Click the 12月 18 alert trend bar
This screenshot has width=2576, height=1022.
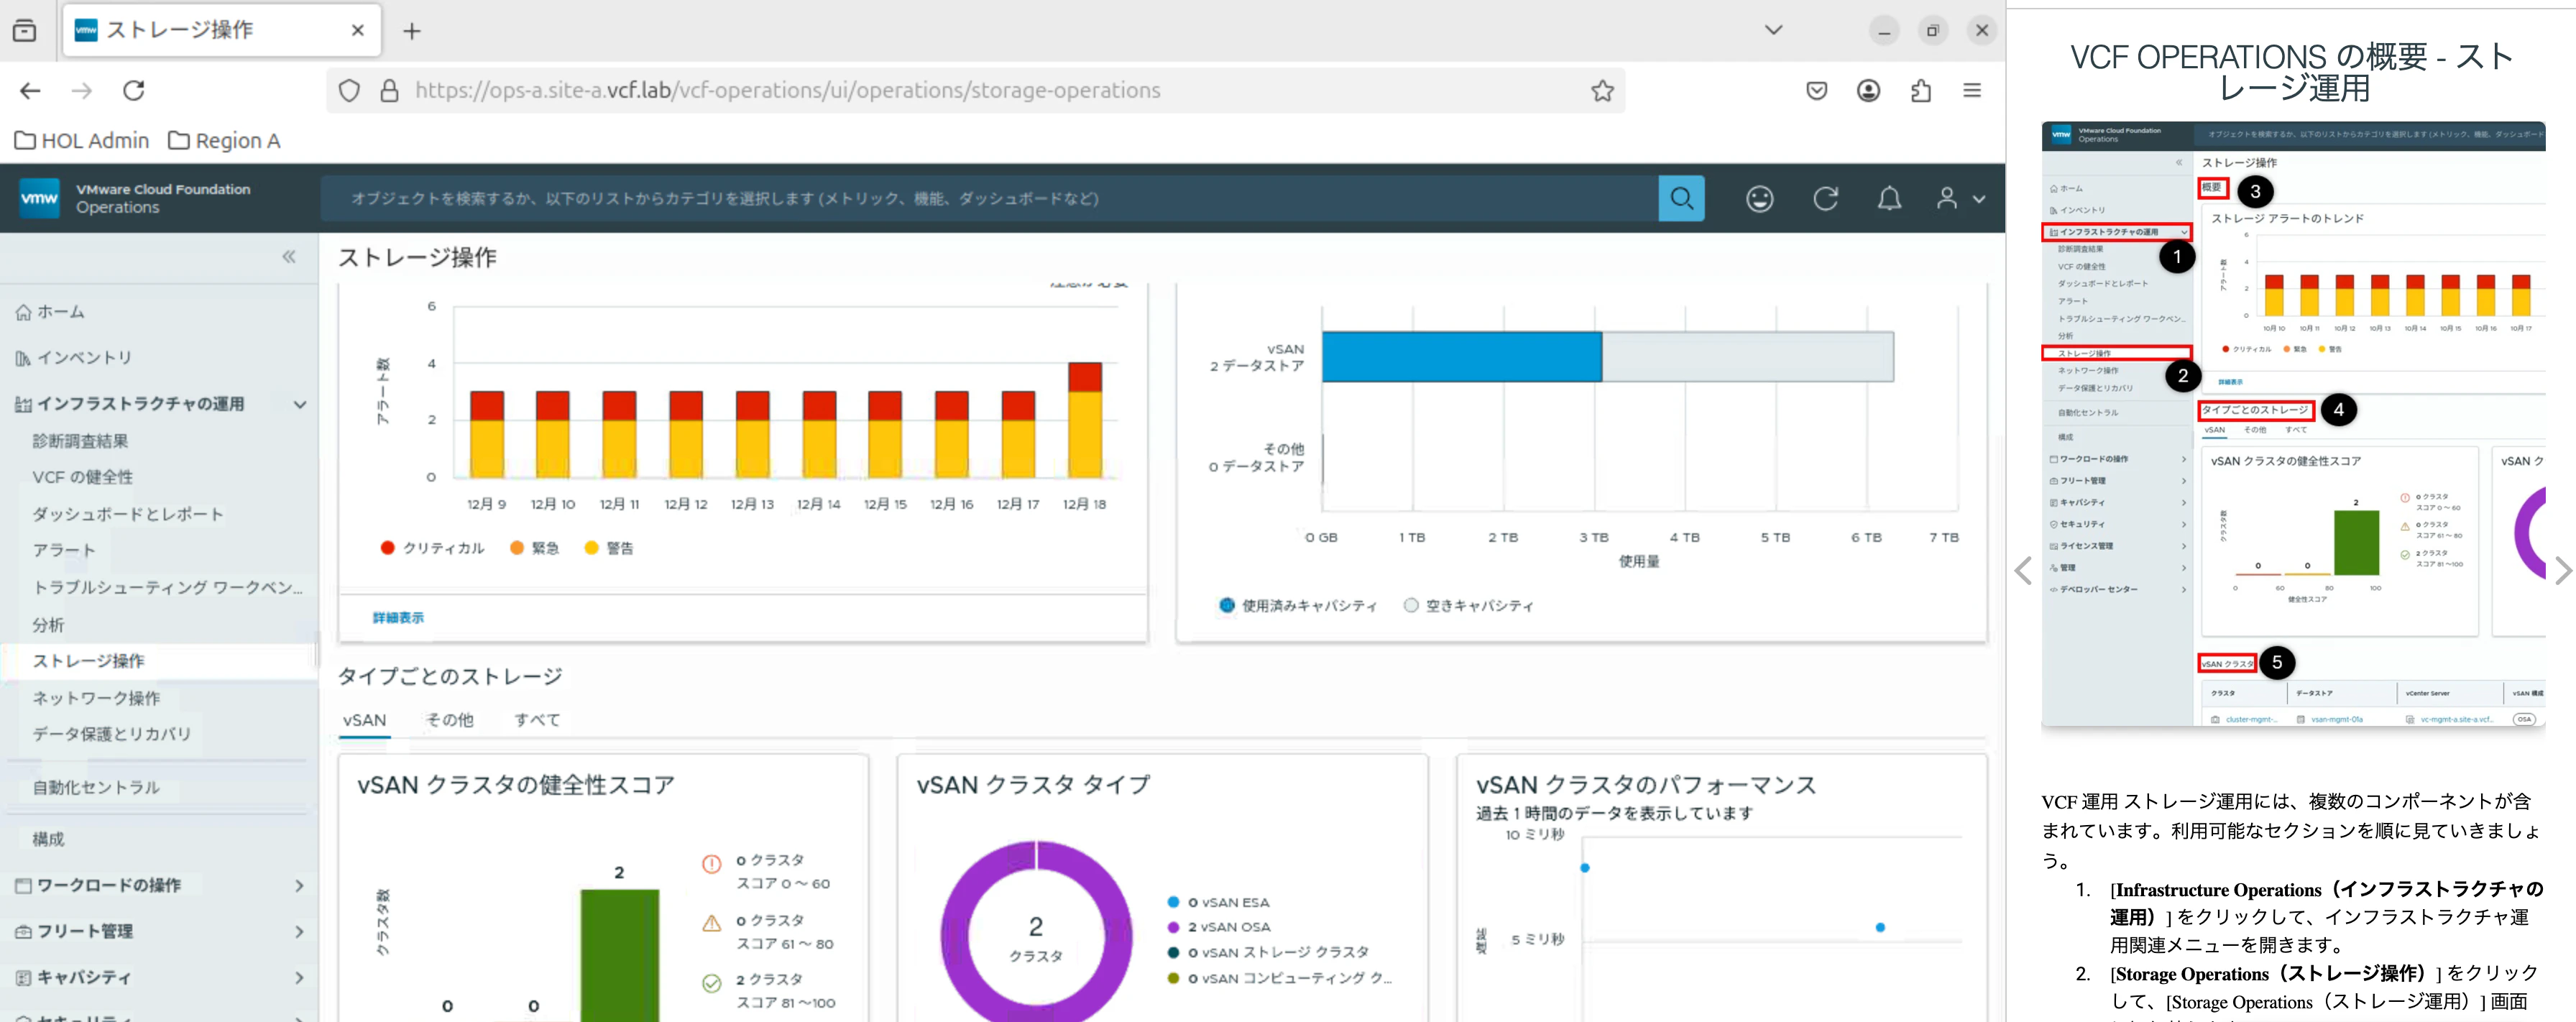click(x=1085, y=420)
